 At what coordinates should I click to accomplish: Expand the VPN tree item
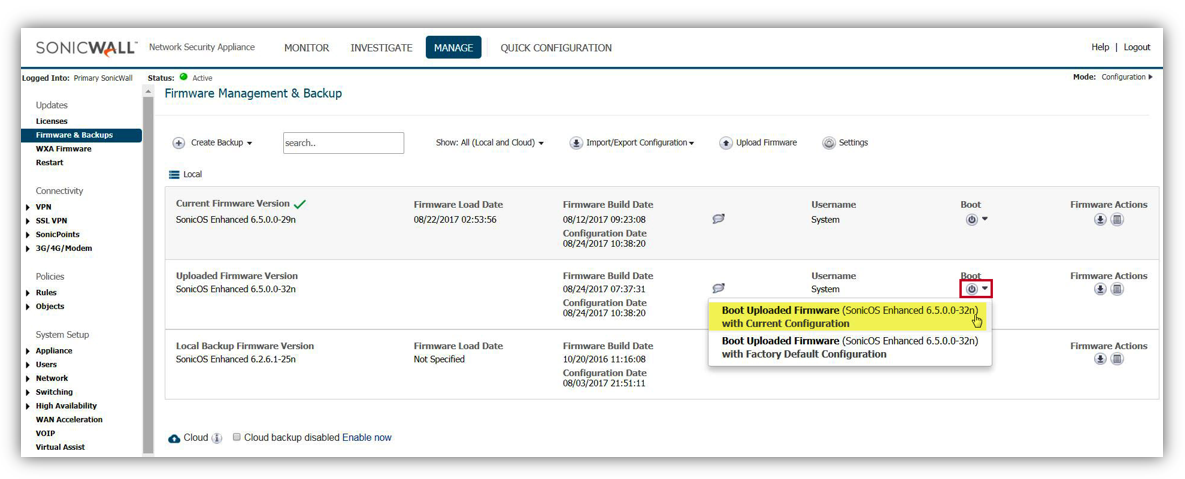point(27,207)
